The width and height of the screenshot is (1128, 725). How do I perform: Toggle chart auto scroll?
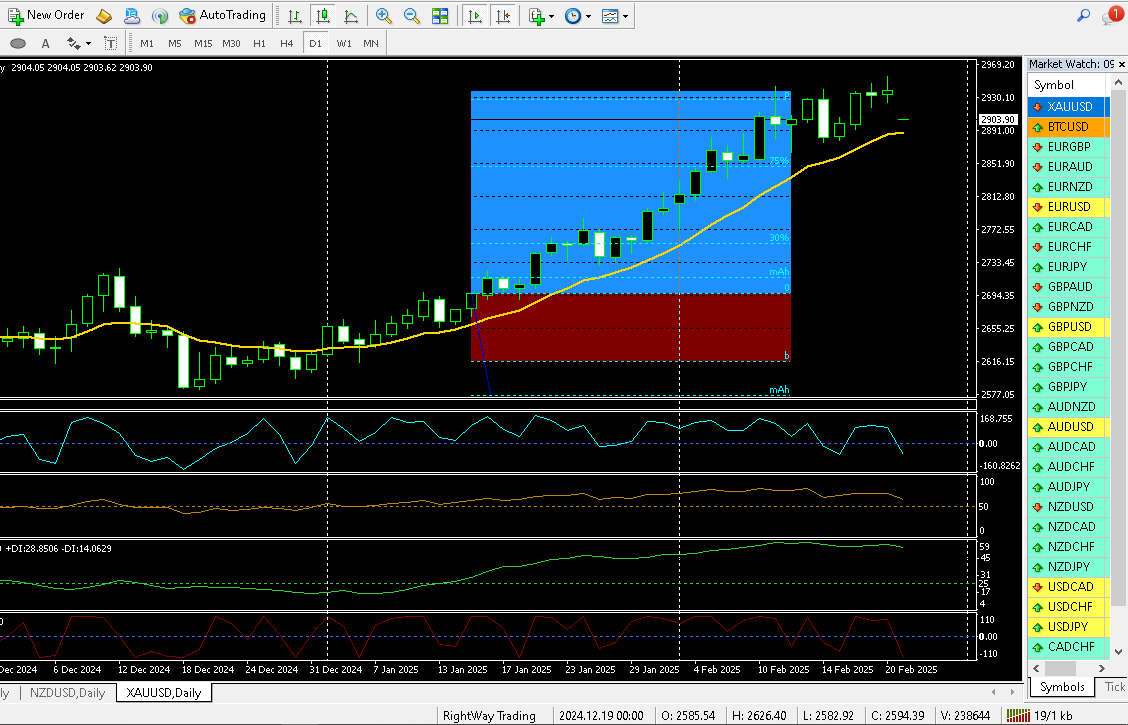(x=474, y=16)
